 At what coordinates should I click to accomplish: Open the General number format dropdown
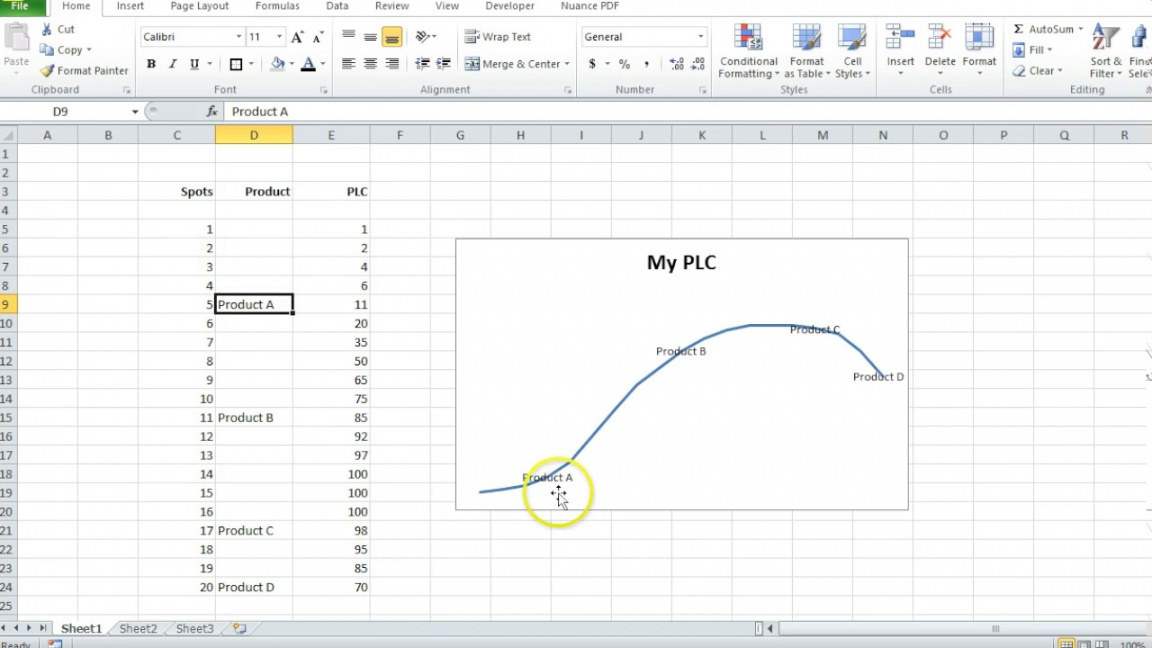tap(700, 37)
